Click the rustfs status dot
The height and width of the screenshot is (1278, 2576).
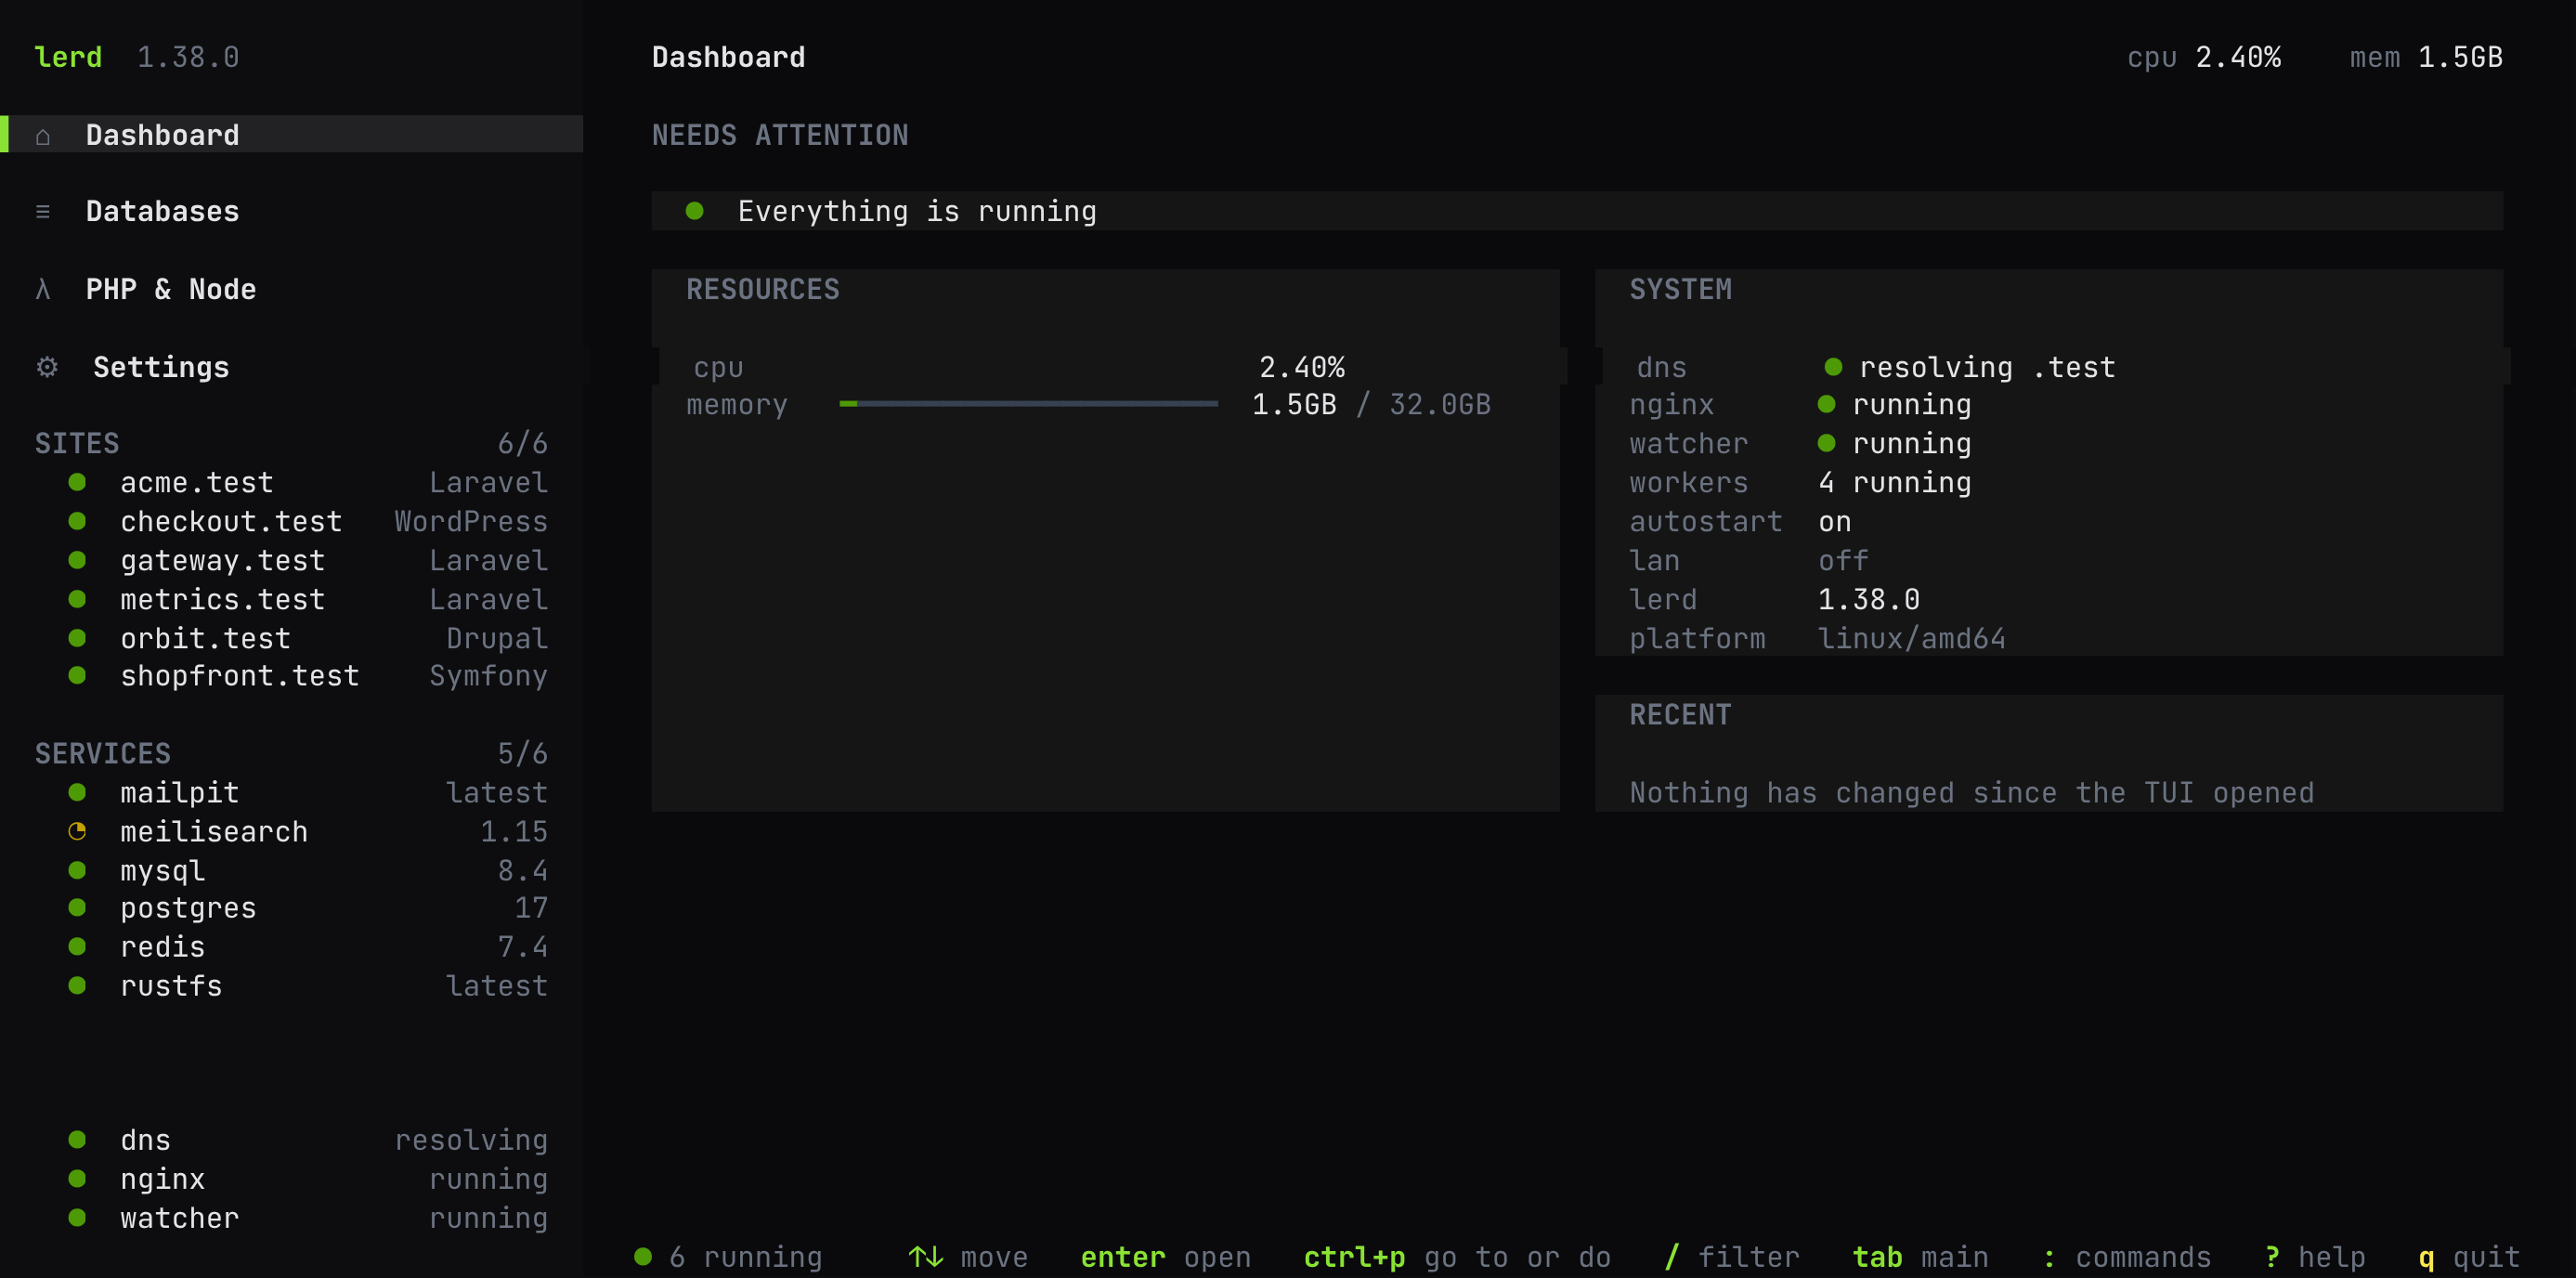click(x=77, y=985)
